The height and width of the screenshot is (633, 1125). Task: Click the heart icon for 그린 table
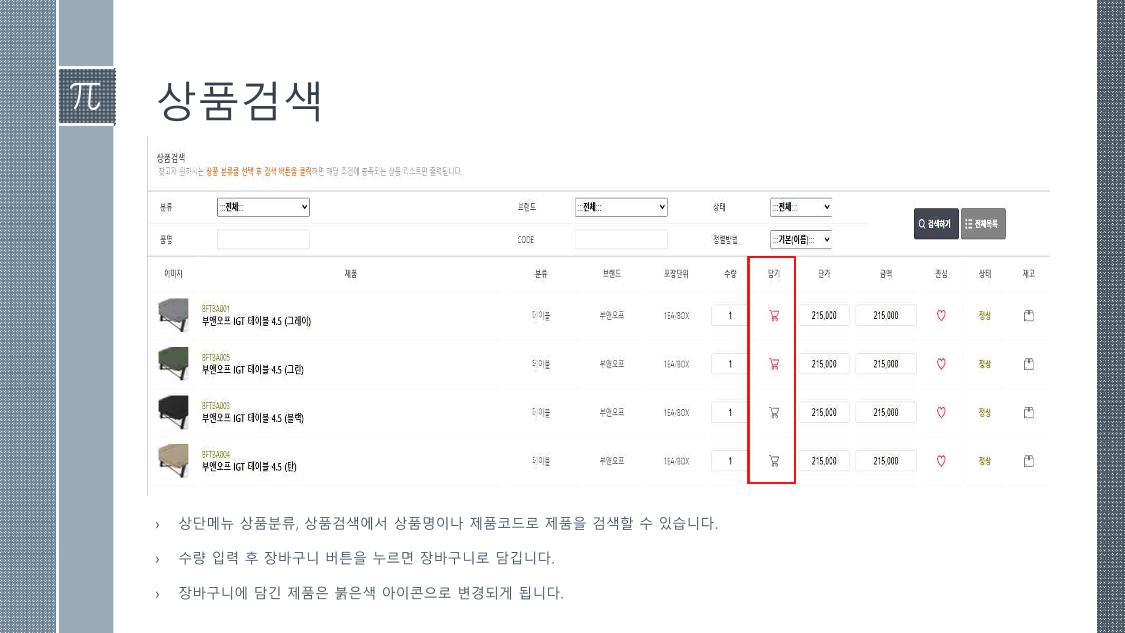(941, 364)
